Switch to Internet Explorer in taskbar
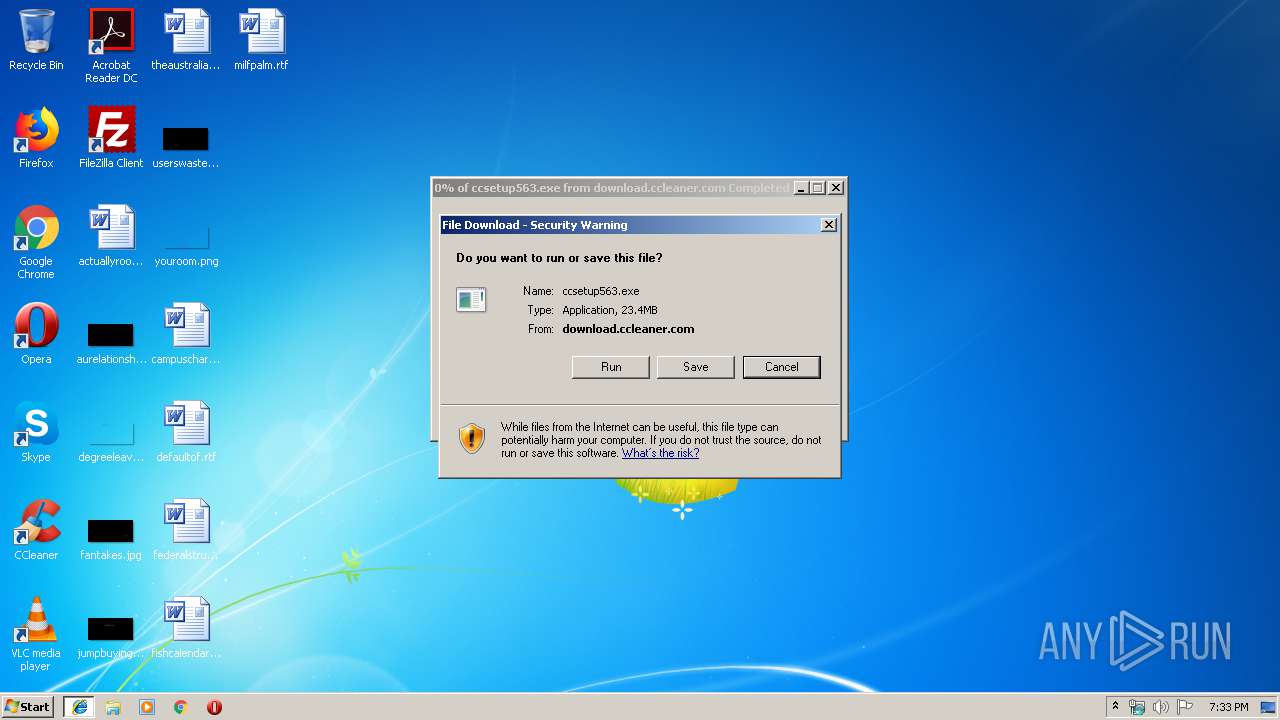The width and height of the screenshot is (1280, 720). click(80, 707)
